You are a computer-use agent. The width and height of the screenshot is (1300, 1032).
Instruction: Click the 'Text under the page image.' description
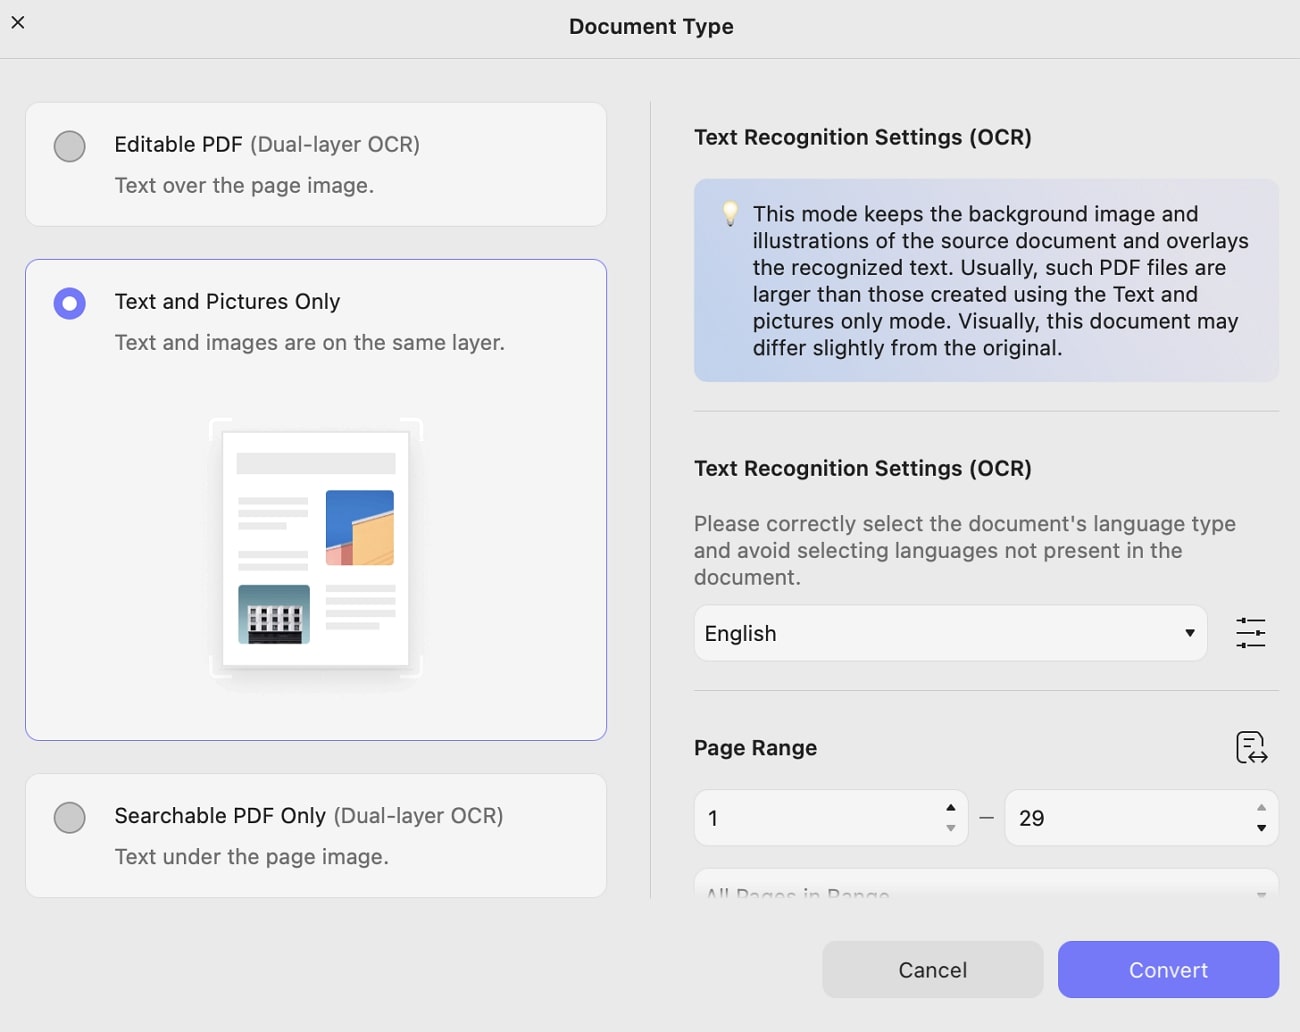point(251,857)
